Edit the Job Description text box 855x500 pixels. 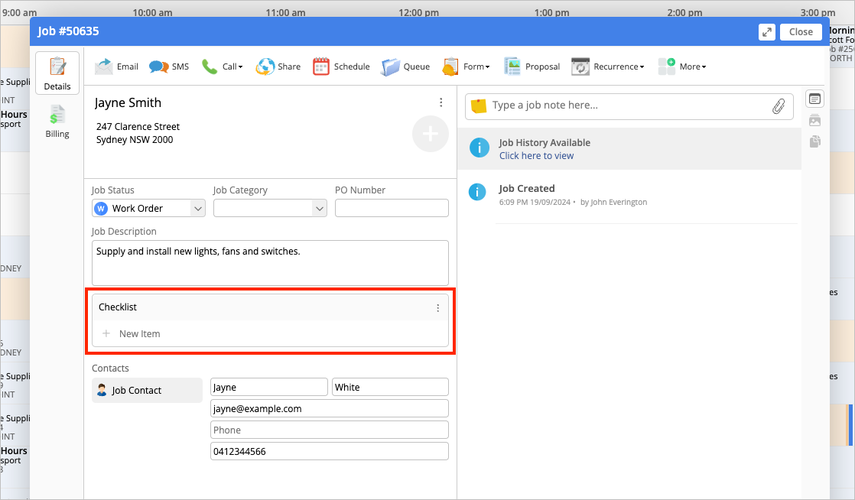(x=270, y=263)
